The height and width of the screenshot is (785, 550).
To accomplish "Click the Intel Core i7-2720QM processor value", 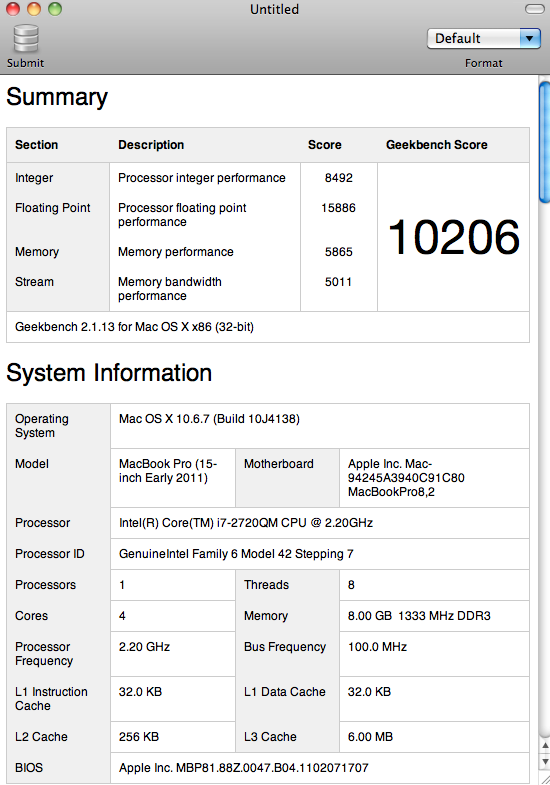I will 246,523.
